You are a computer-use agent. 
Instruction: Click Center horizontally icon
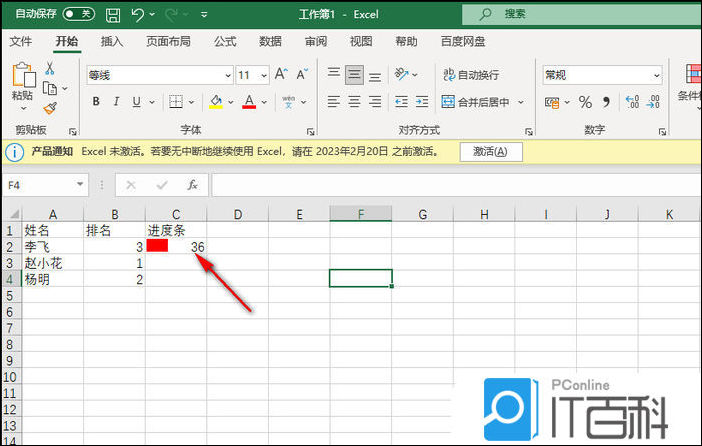click(354, 102)
